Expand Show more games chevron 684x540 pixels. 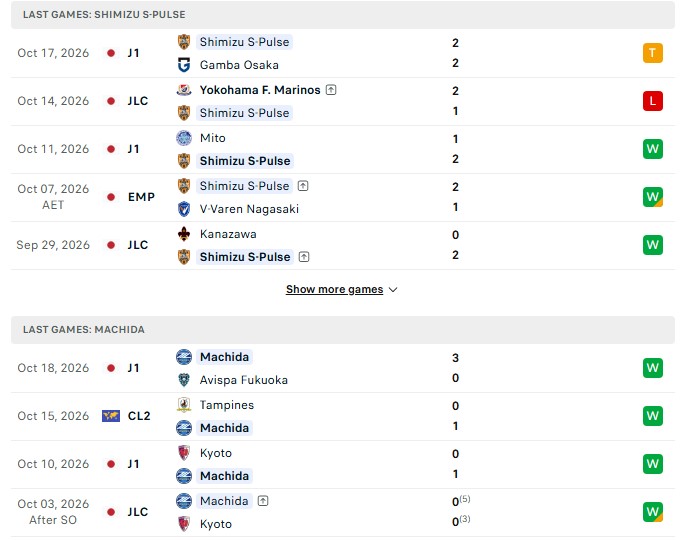(393, 290)
